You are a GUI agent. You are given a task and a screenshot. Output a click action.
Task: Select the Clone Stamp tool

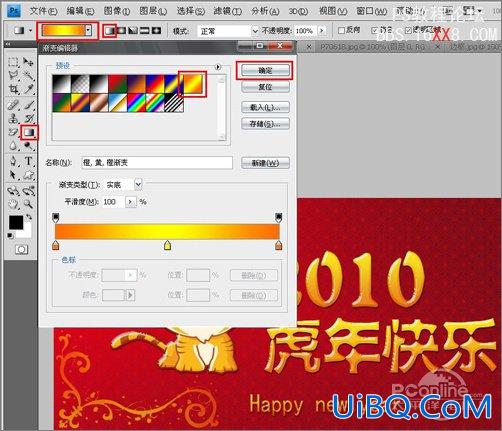13,119
